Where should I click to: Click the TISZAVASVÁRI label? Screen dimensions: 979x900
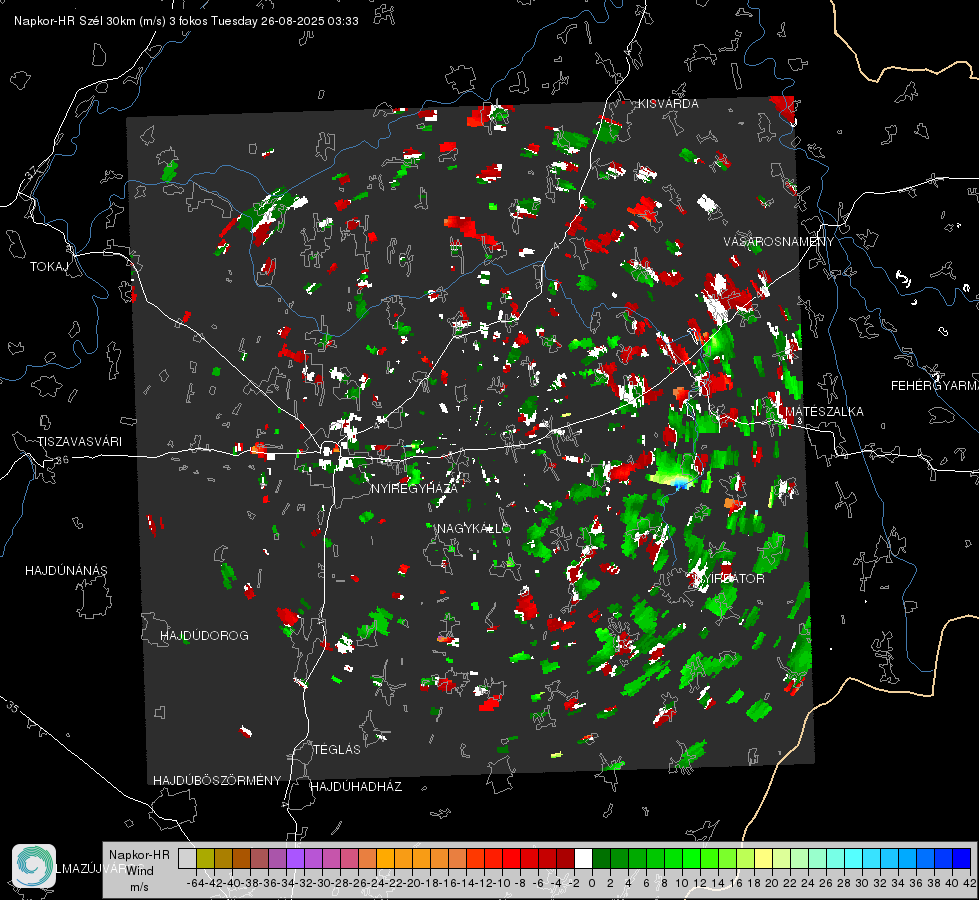pyautogui.click(x=79, y=442)
